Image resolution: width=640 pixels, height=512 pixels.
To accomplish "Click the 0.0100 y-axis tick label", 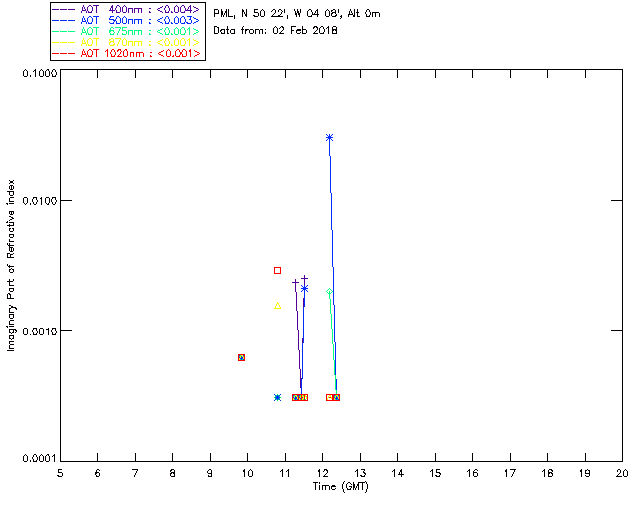I will [39, 200].
